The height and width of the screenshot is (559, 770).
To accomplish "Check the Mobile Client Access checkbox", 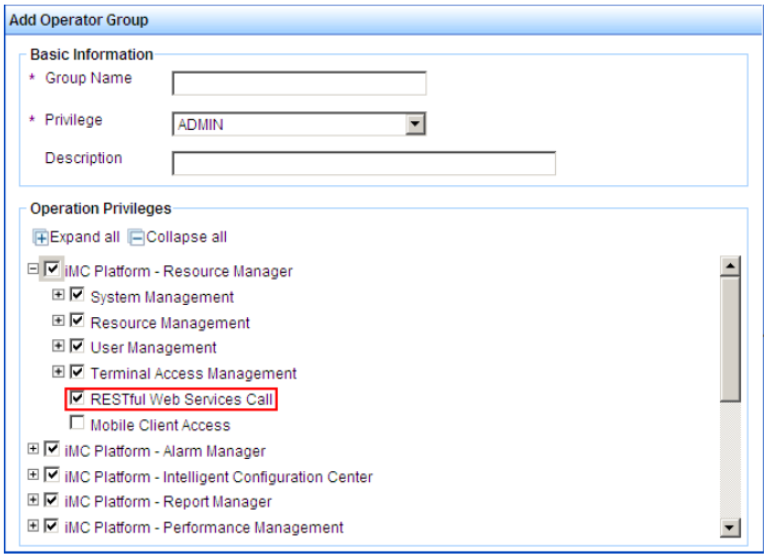I will point(77,422).
